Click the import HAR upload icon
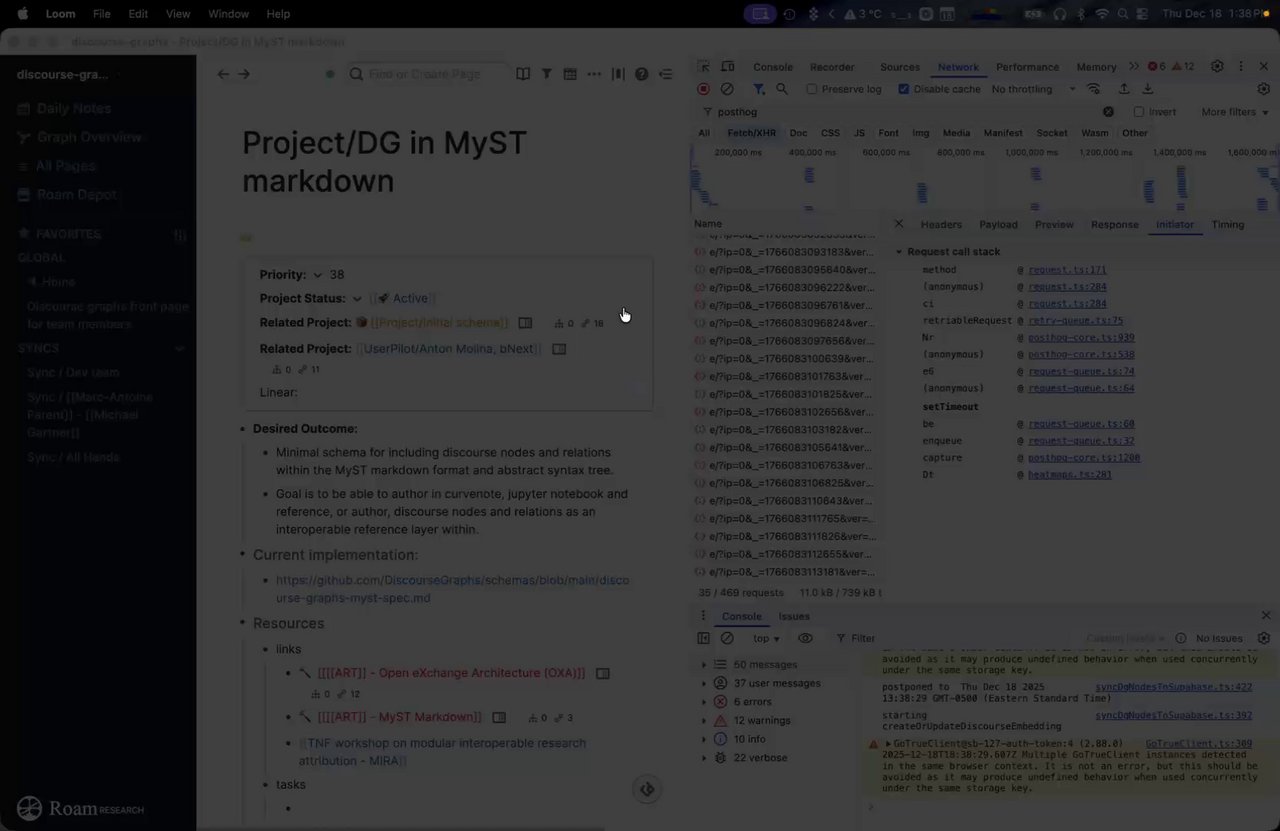This screenshot has height=831, width=1280. (1124, 89)
